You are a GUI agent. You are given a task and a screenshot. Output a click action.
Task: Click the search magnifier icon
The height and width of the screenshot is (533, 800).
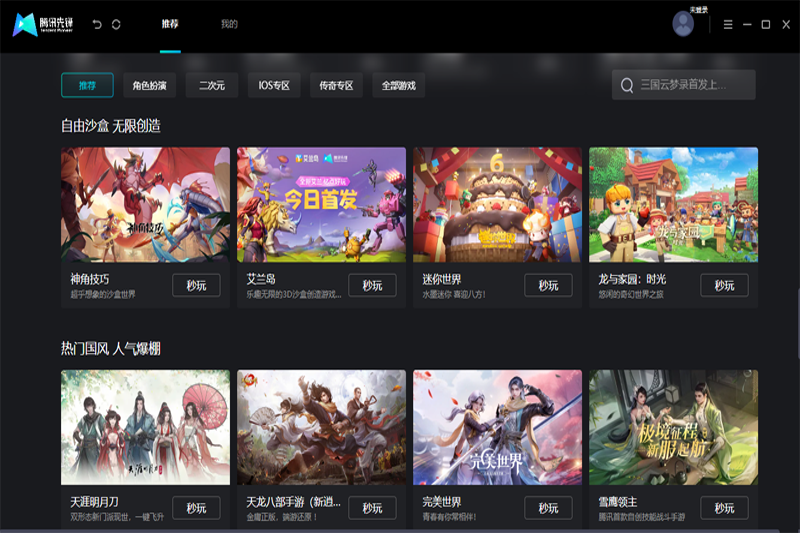click(x=627, y=85)
